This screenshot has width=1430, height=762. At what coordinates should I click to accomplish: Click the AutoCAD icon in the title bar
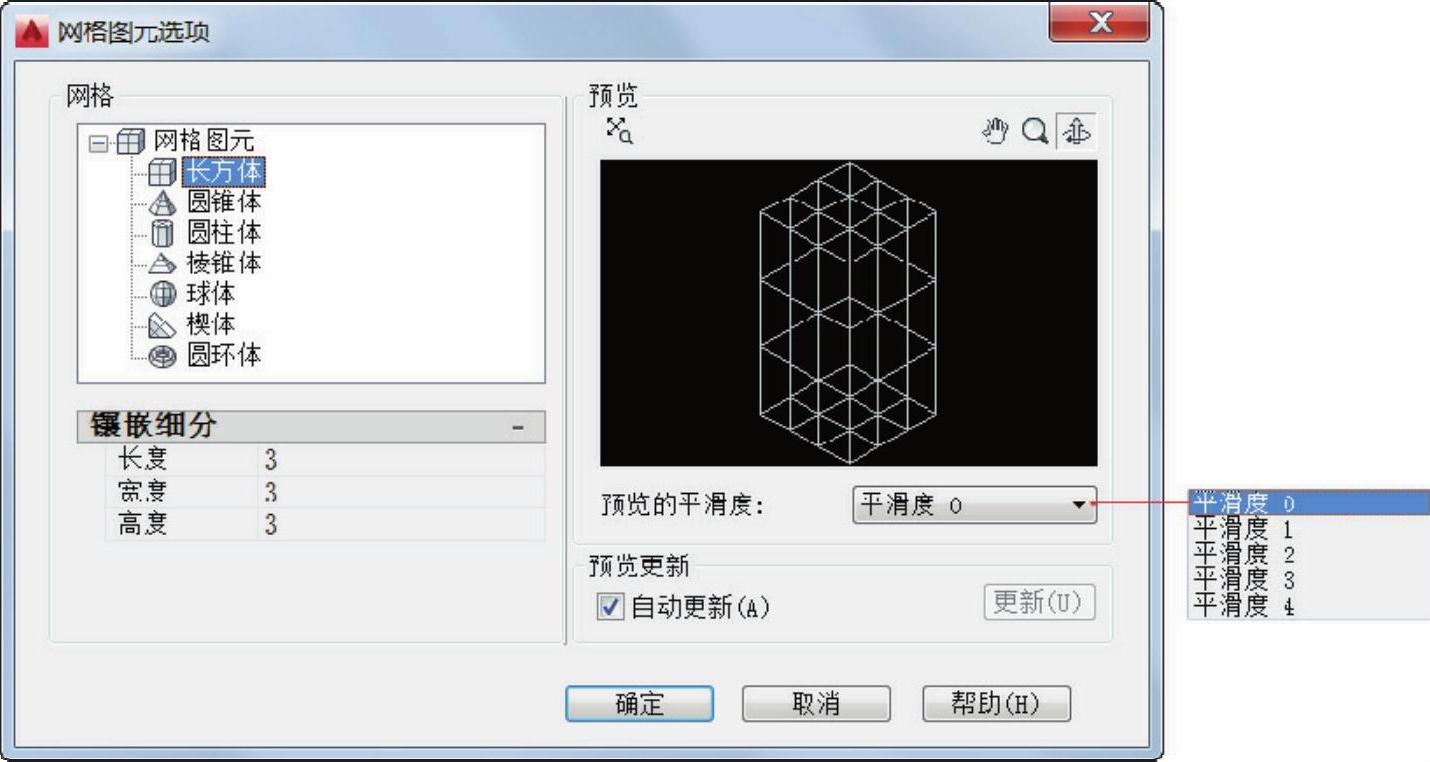34,32
